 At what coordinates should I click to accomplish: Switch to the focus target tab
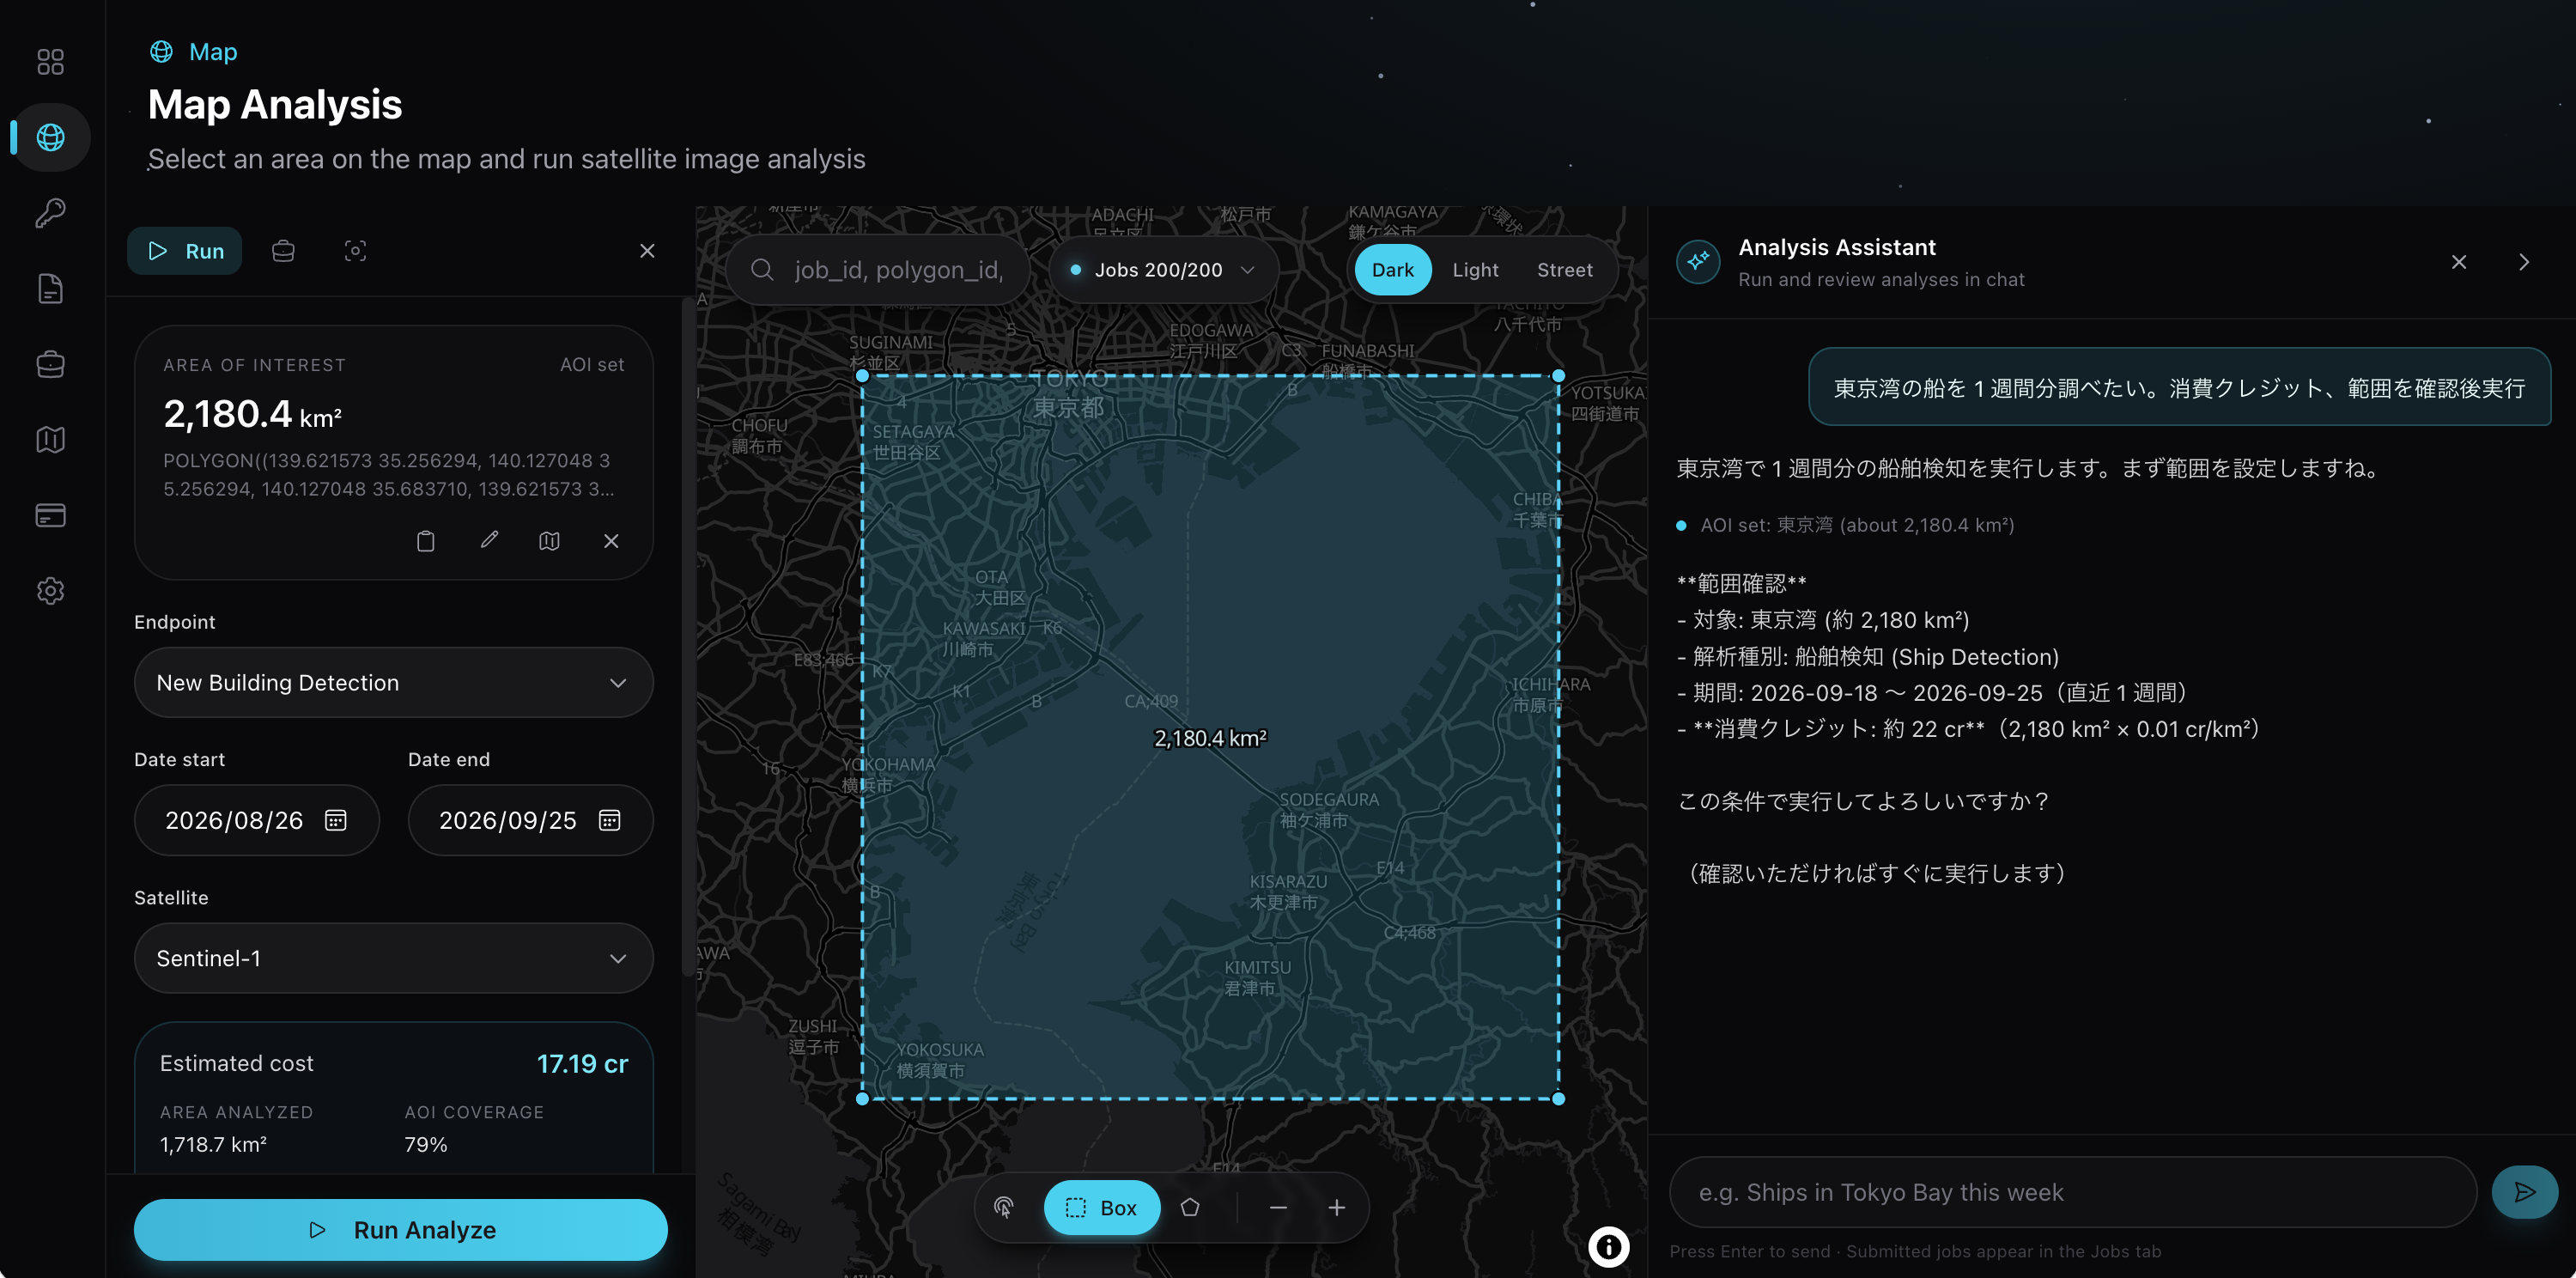[x=355, y=251]
